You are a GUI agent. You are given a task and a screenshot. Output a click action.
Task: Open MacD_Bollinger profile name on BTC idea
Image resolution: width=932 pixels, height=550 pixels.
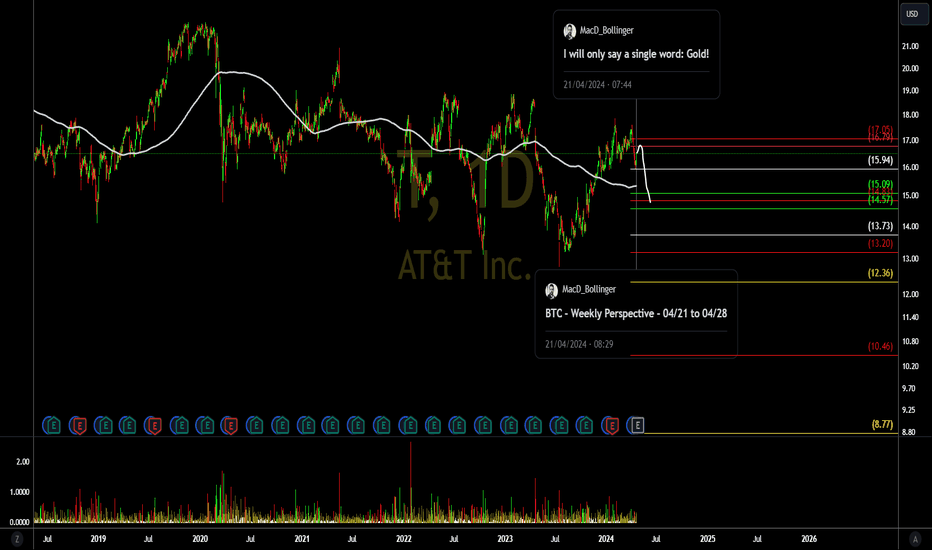(x=588, y=290)
